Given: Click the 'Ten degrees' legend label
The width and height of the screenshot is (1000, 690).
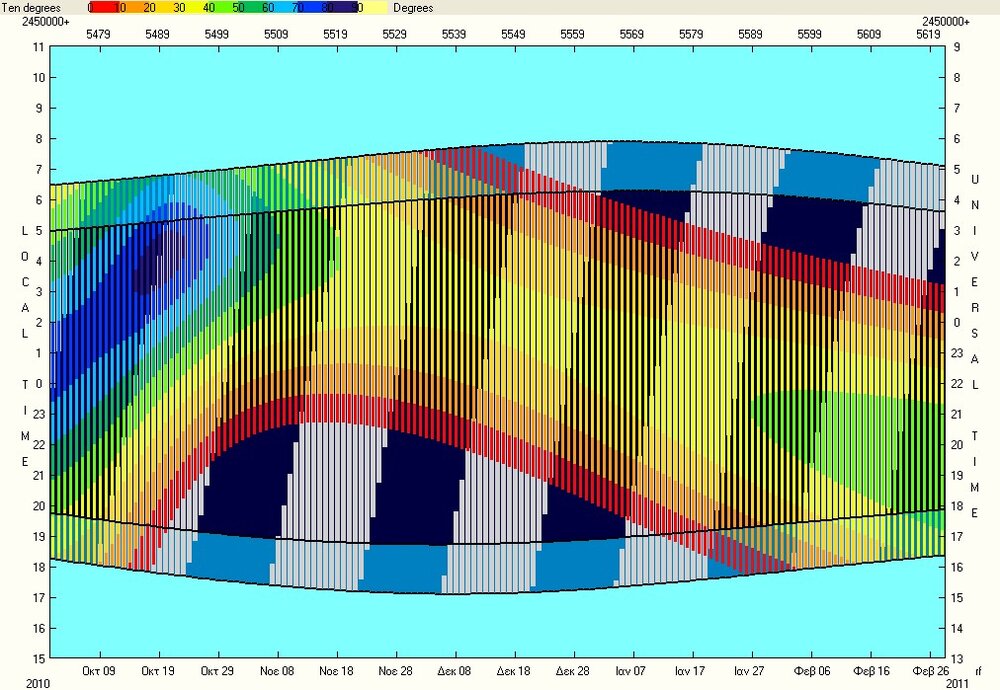Looking at the screenshot, I should (x=30, y=7).
